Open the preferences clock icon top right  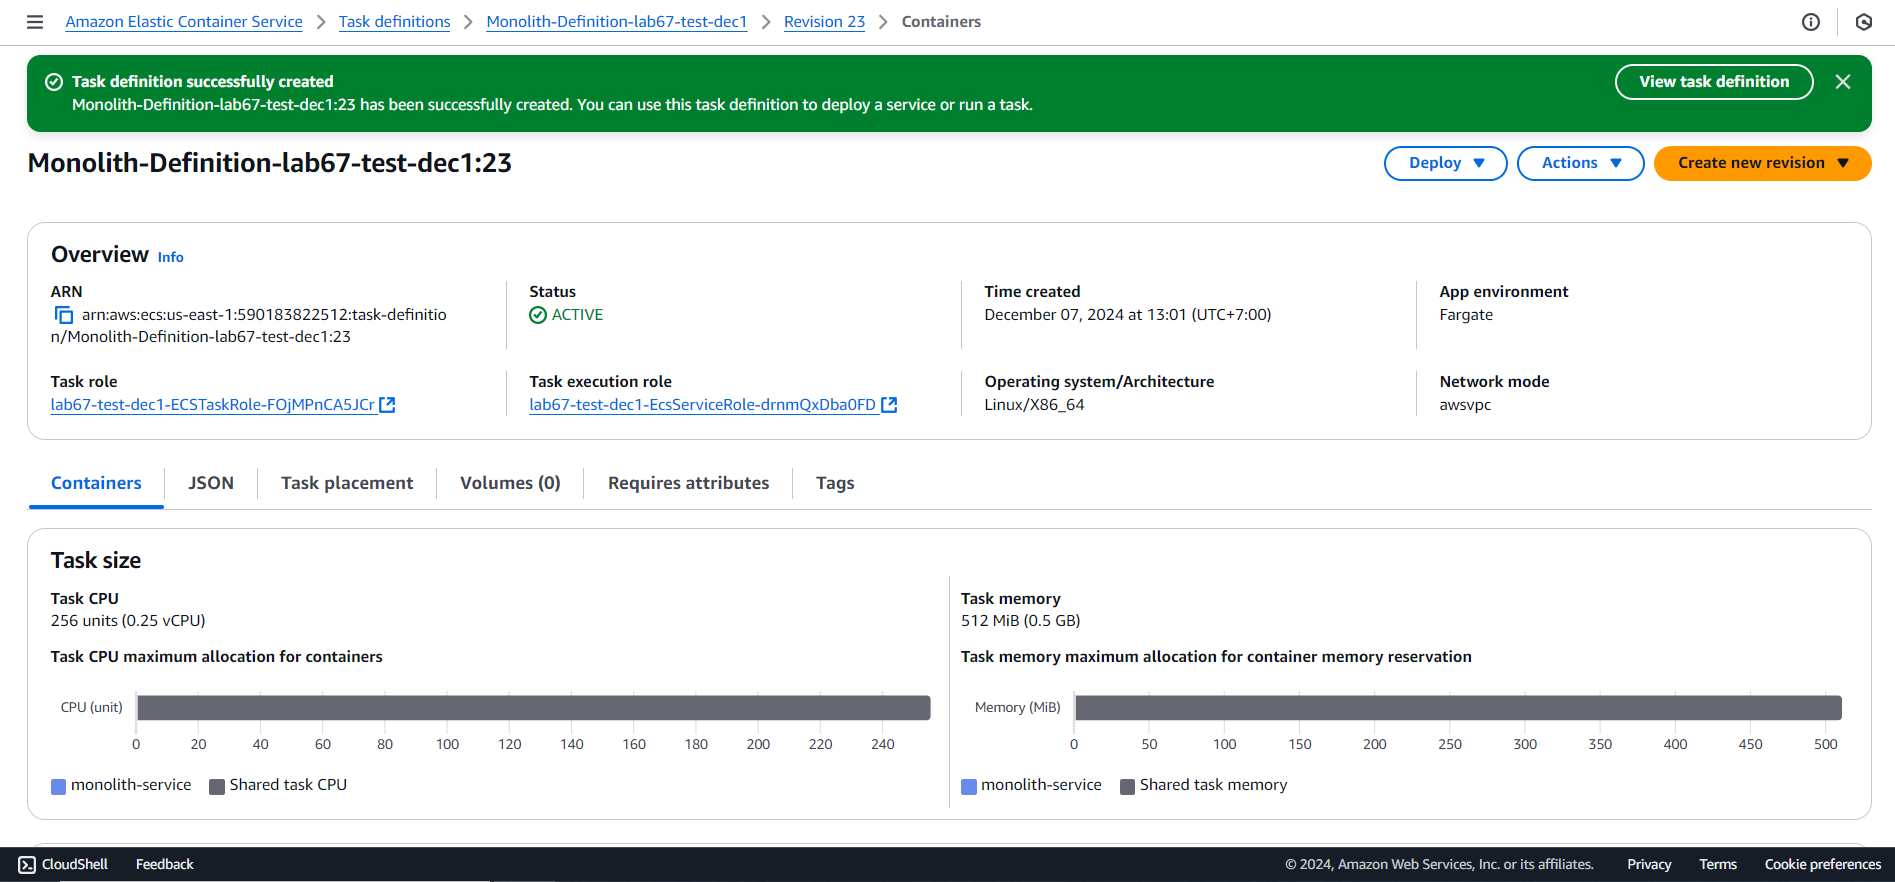1864,22
